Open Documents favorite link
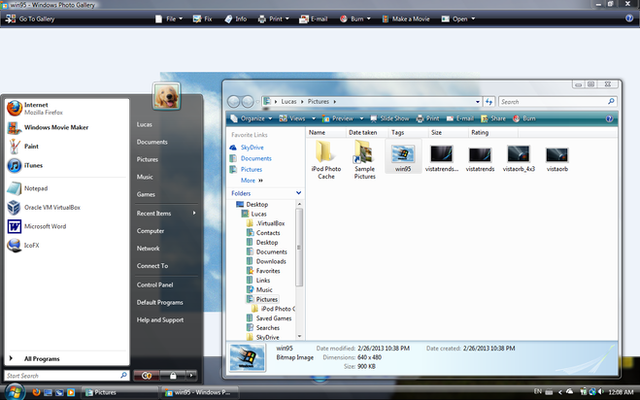 [x=256, y=158]
